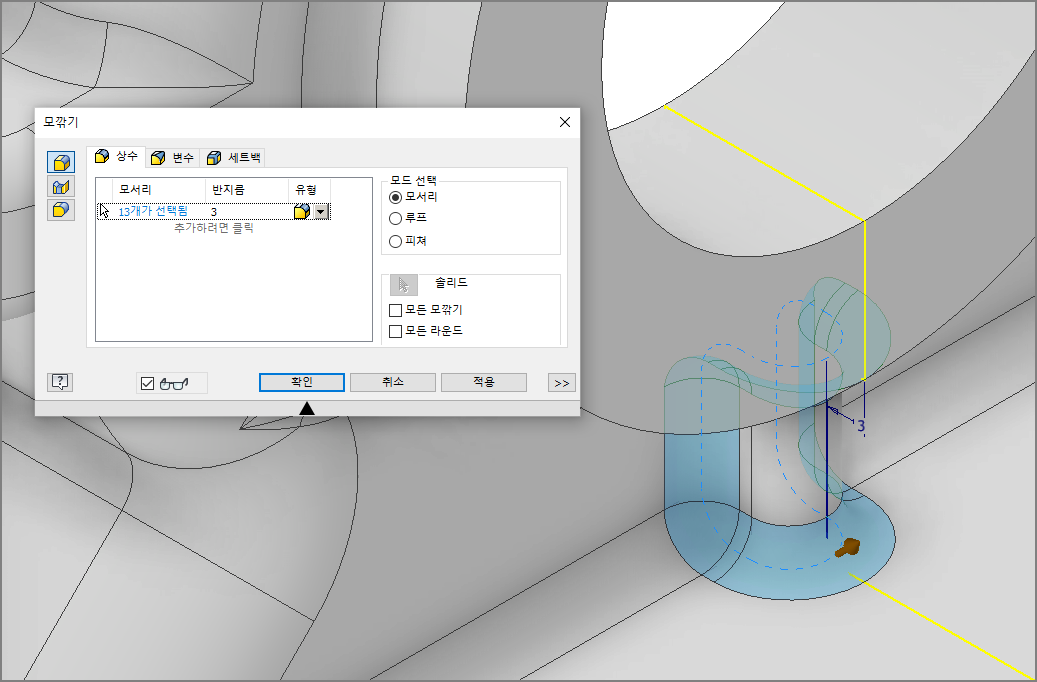Select the 루프 radio button
Viewport: 1037px width, 682px height.
point(395,218)
